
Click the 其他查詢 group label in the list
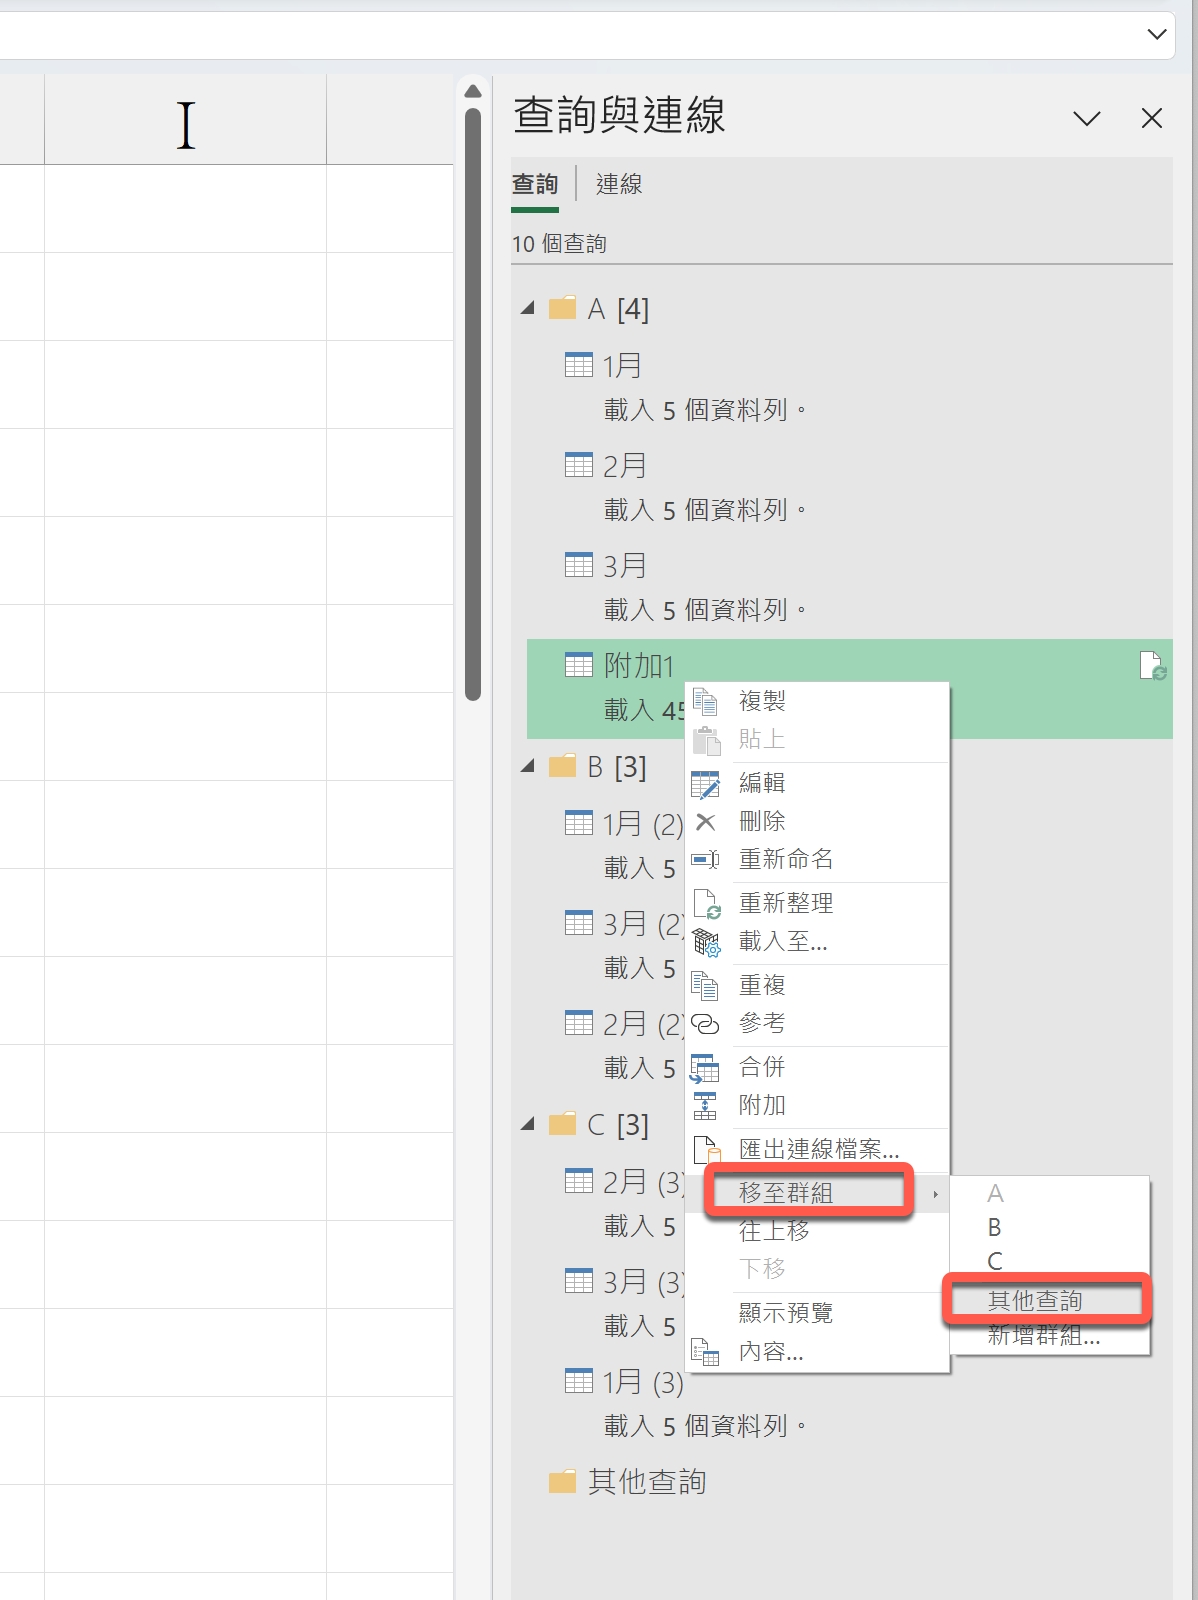647,1482
